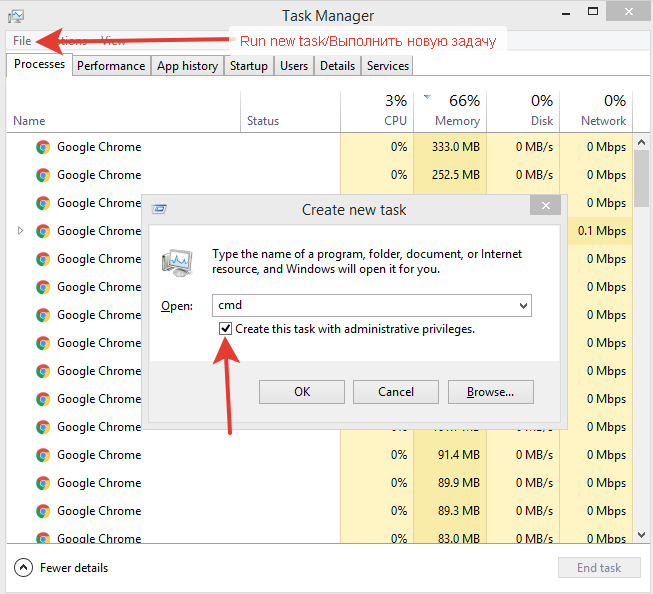Minimize the Task Manager window
Image resolution: width=653 pixels, height=594 pixels.
click(x=566, y=14)
